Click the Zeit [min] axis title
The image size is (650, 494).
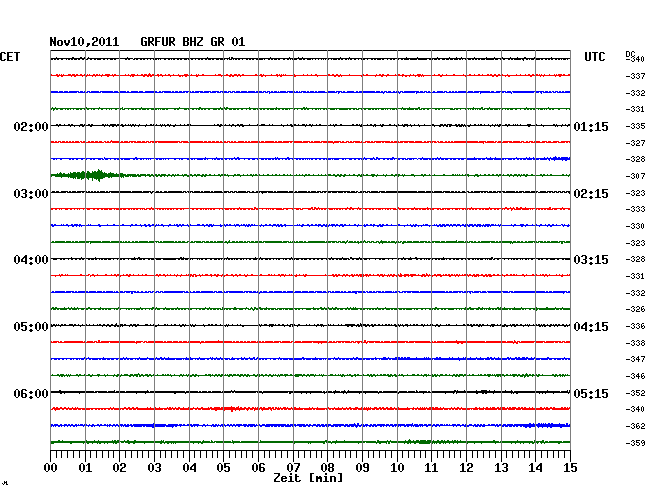click(308, 478)
